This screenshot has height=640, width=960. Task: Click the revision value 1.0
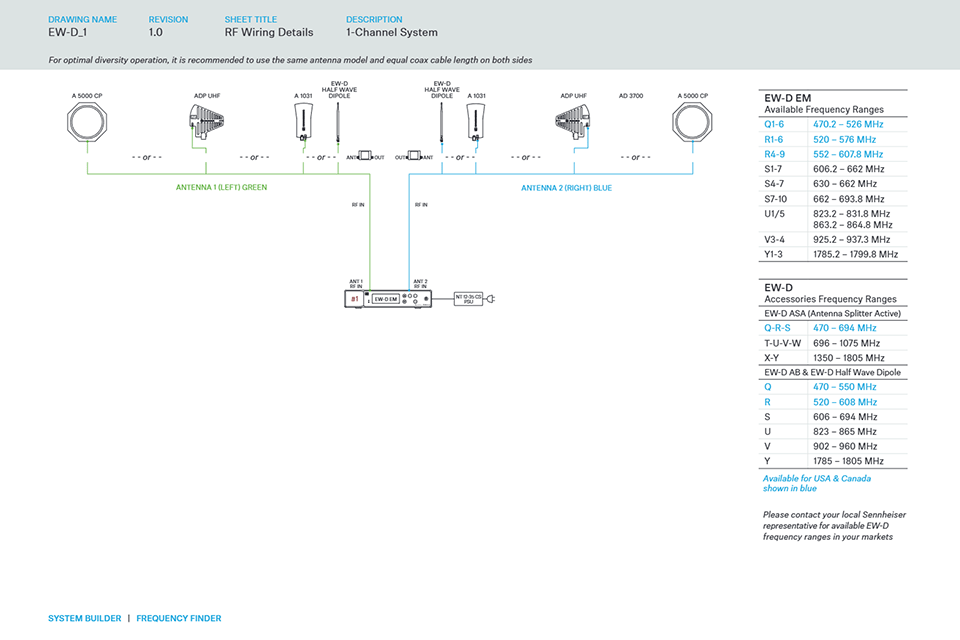156,32
